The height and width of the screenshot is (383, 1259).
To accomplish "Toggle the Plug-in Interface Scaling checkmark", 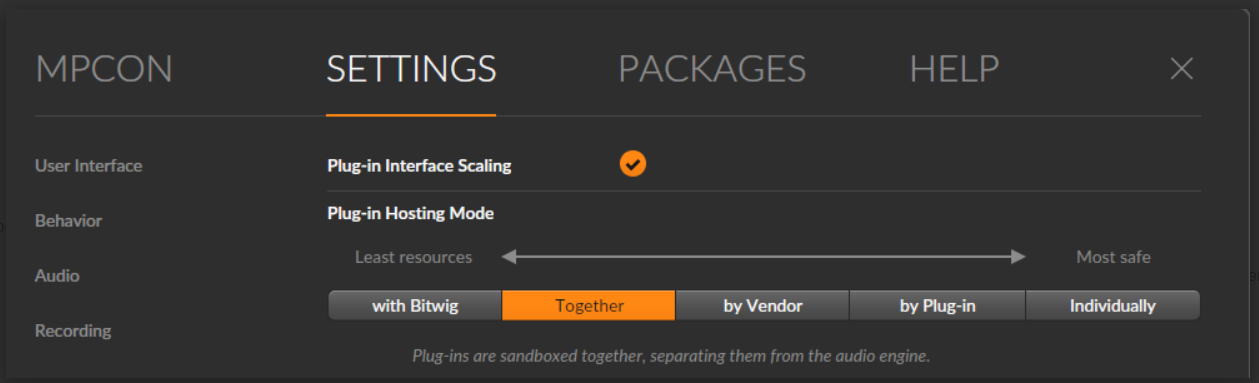I will tap(633, 164).
